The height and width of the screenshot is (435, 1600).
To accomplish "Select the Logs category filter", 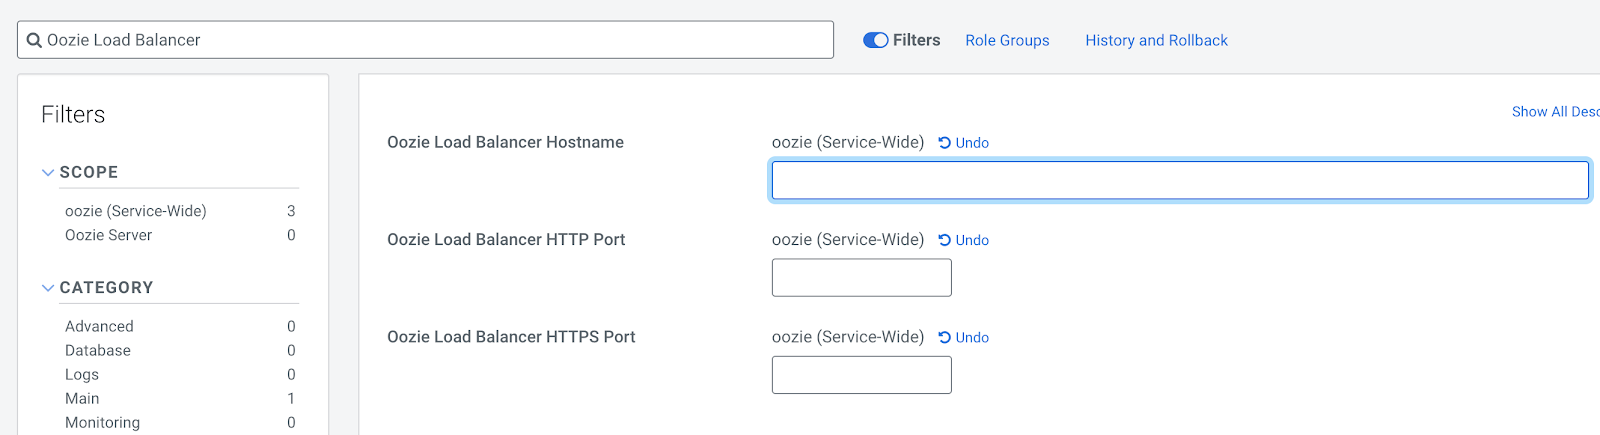I will tap(82, 374).
